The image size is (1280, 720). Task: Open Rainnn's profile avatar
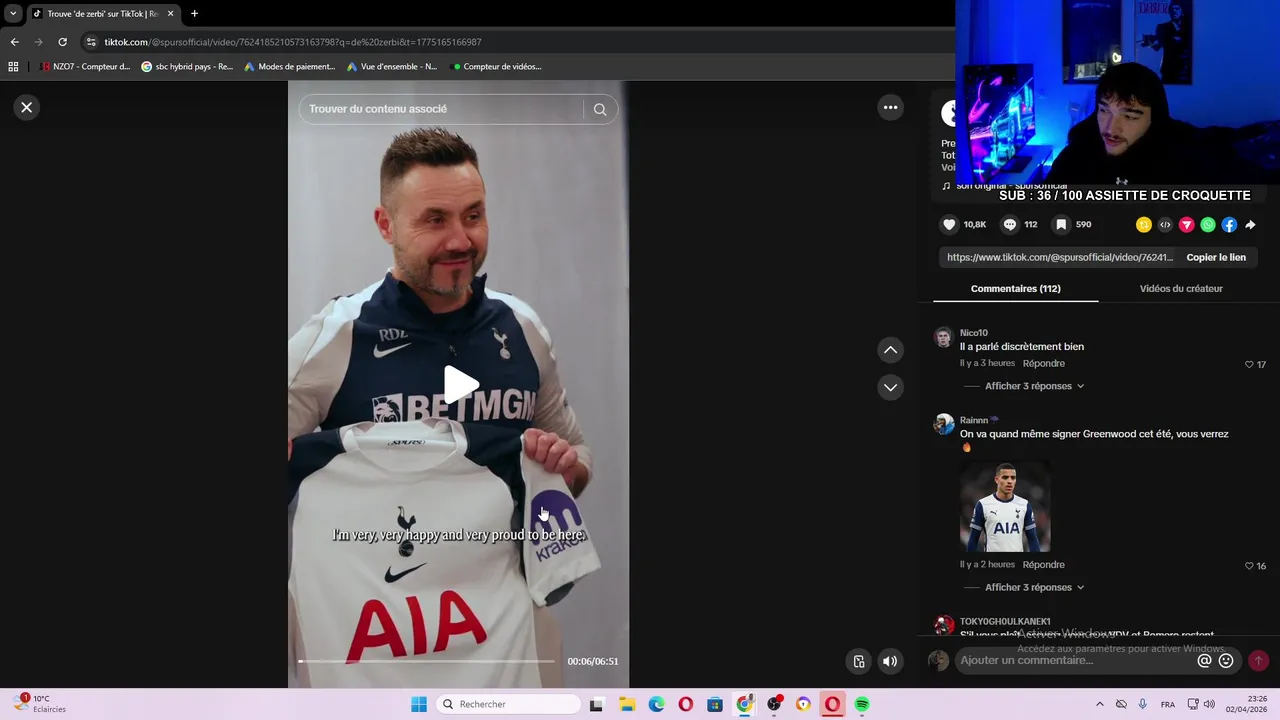(x=943, y=424)
